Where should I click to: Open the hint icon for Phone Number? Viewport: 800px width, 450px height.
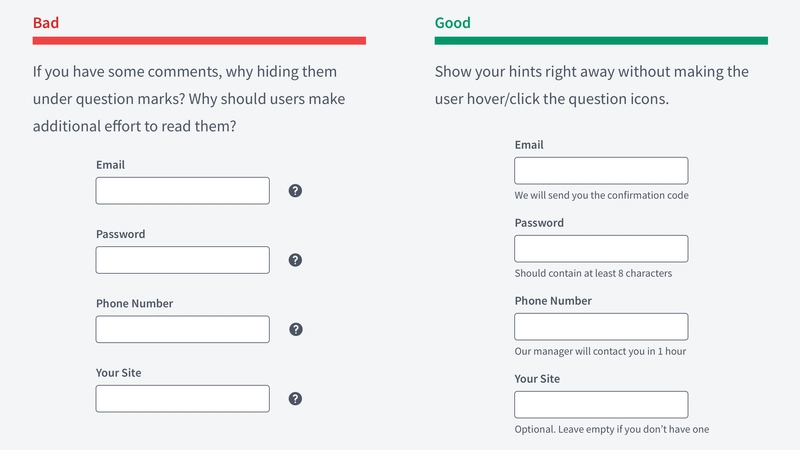[295, 329]
